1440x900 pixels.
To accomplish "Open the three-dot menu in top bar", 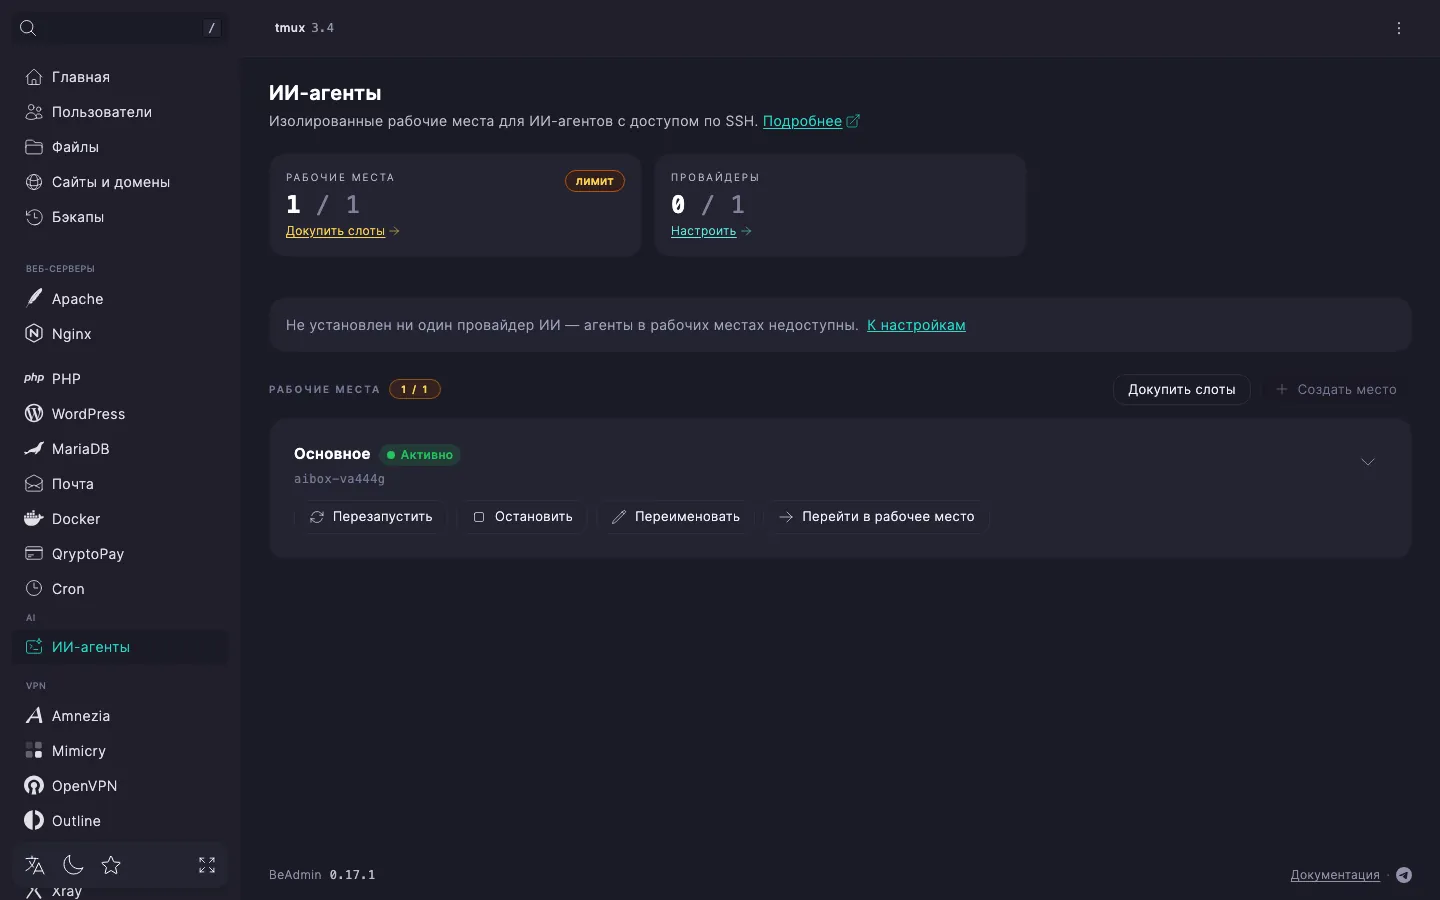I will coord(1399,28).
